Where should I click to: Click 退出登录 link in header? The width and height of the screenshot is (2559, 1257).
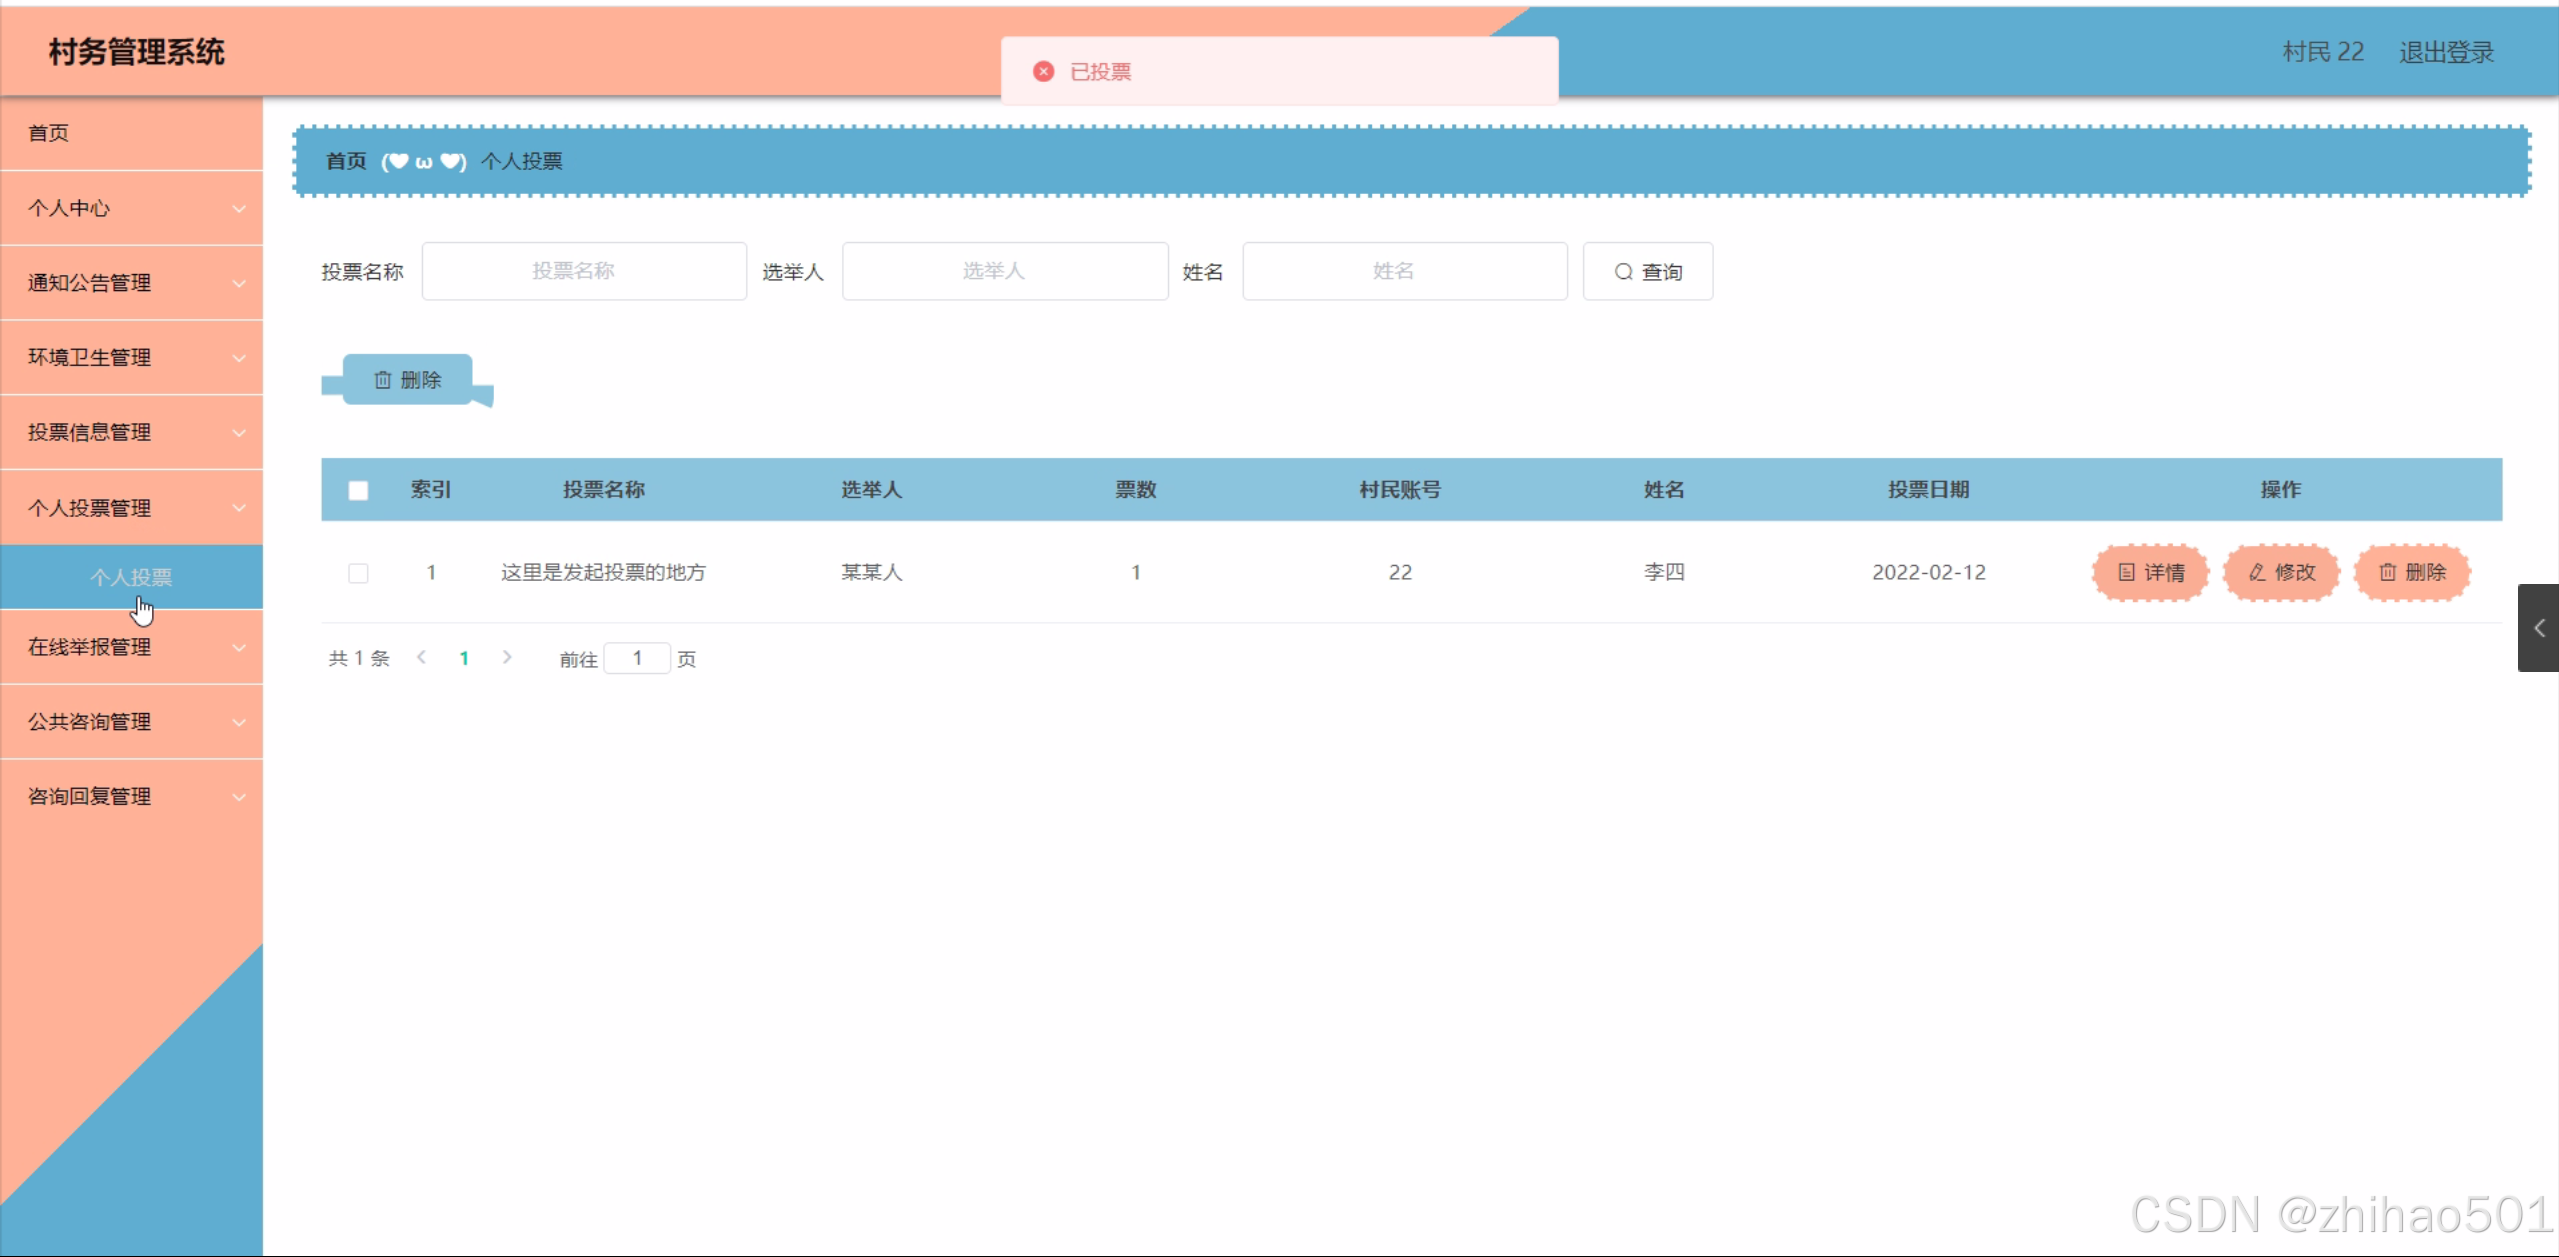2446,52
